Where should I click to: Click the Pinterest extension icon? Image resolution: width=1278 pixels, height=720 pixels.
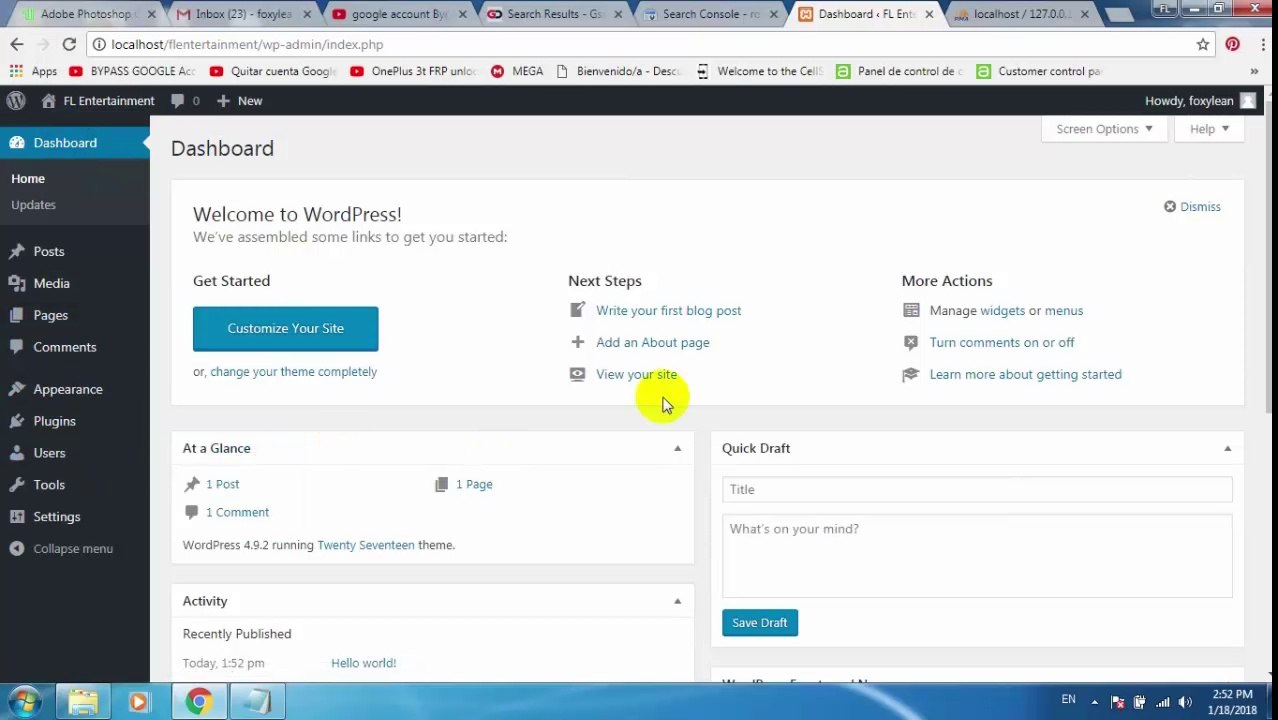pyautogui.click(x=1232, y=45)
